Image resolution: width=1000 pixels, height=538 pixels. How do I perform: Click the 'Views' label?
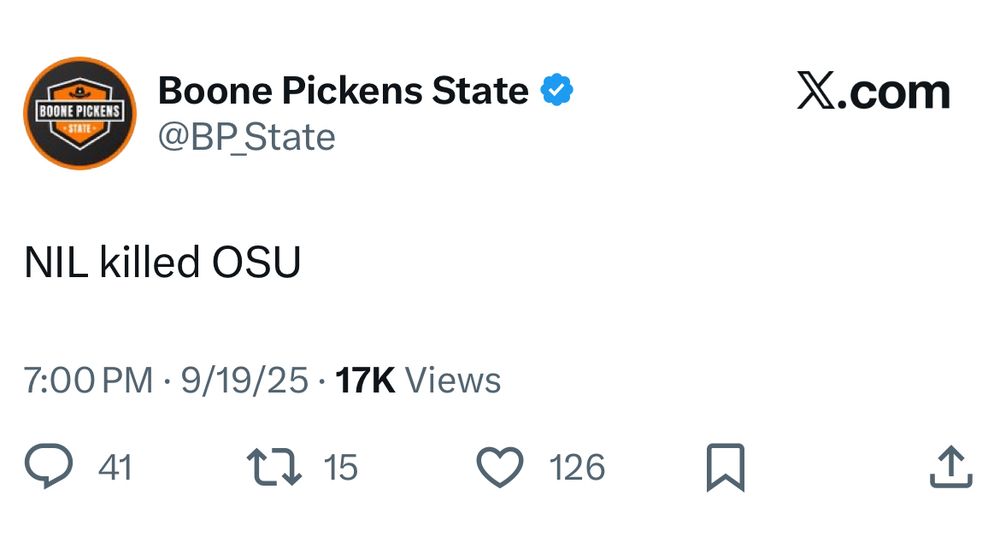(453, 380)
